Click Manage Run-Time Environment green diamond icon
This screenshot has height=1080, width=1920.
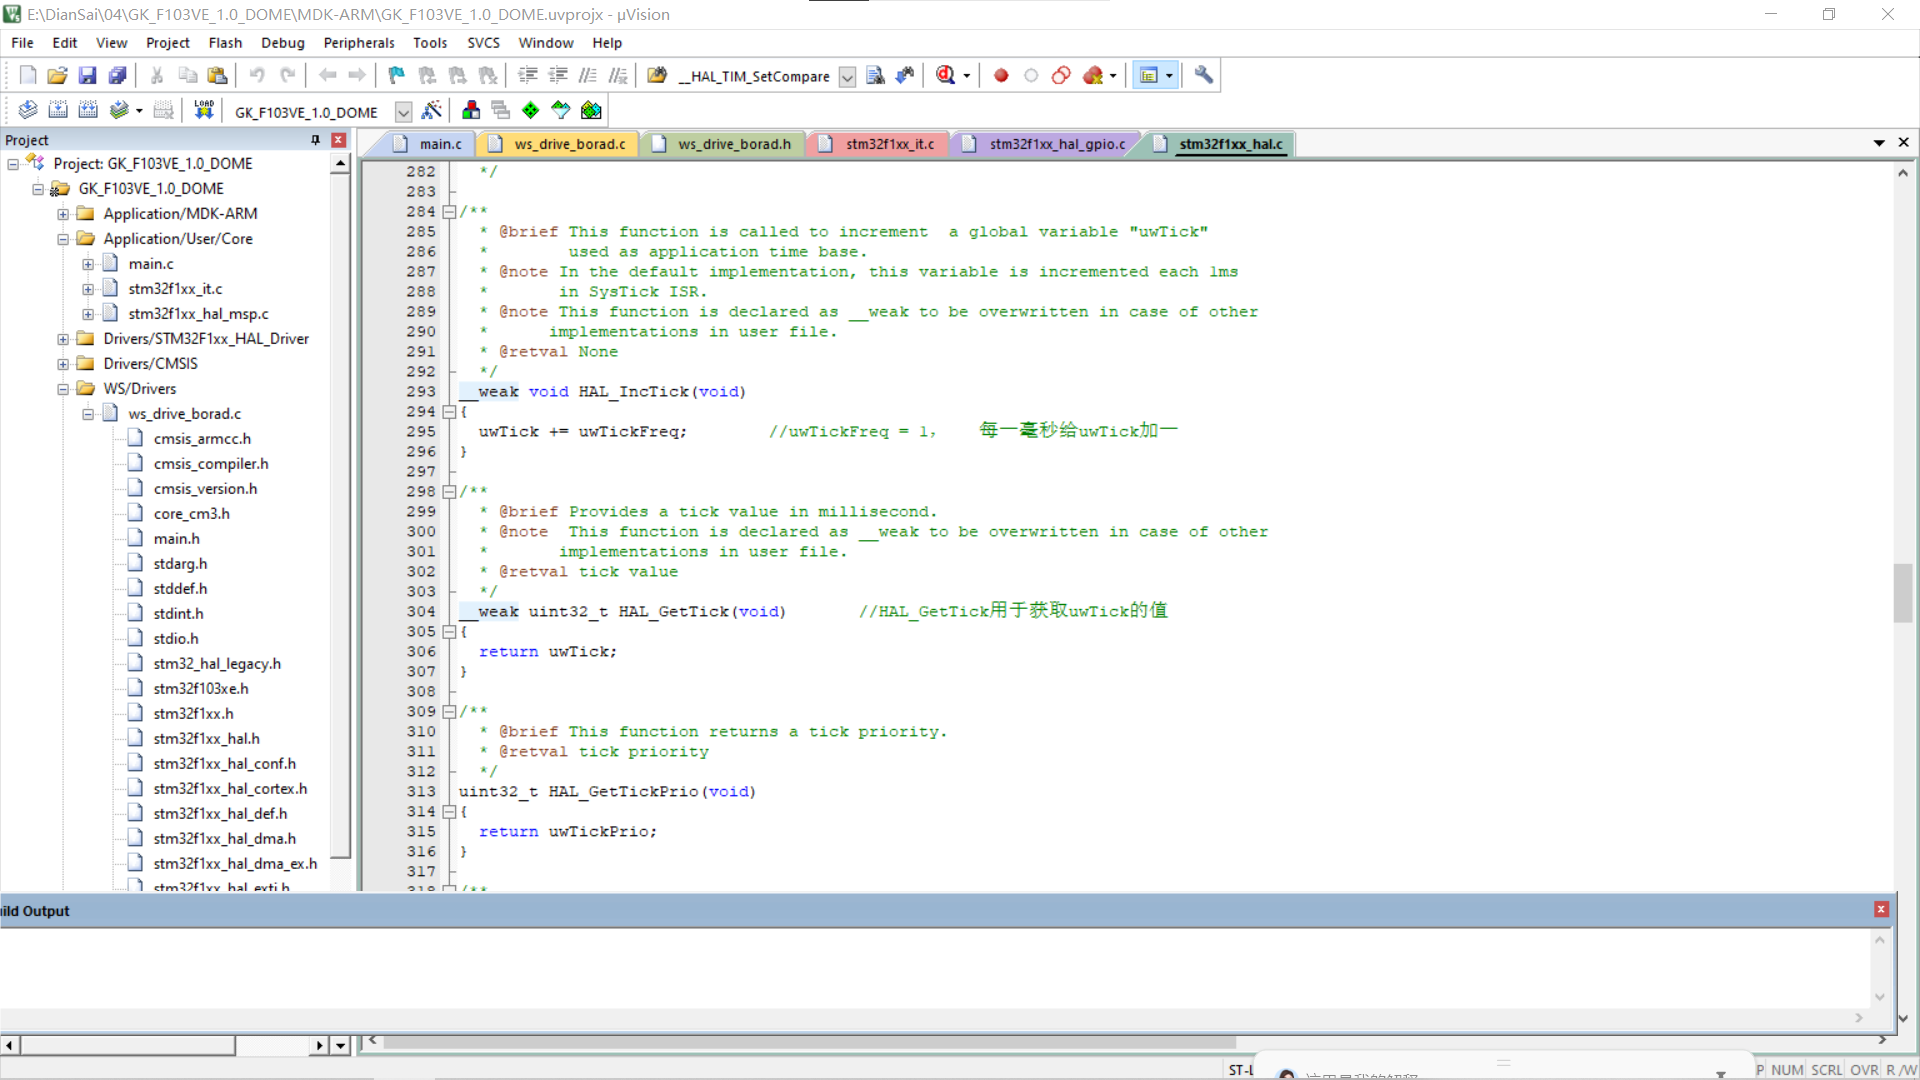(x=530, y=110)
